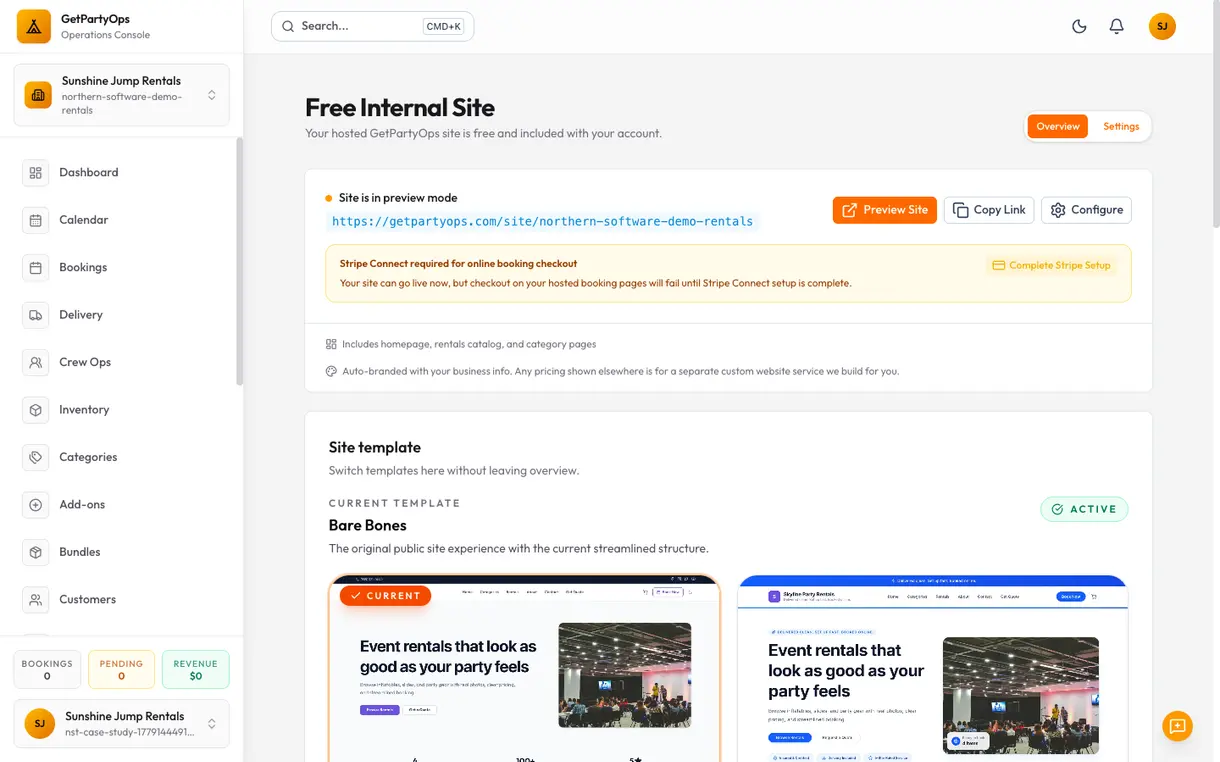The width and height of the screenshot is (1220, 762).
Task: Click the external-link icon on Preview Site
Action: tap(849, 210)
